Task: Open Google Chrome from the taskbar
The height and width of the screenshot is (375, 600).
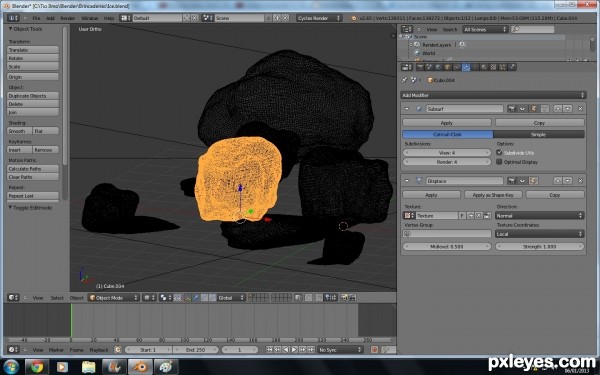Action: coord(37,367)
